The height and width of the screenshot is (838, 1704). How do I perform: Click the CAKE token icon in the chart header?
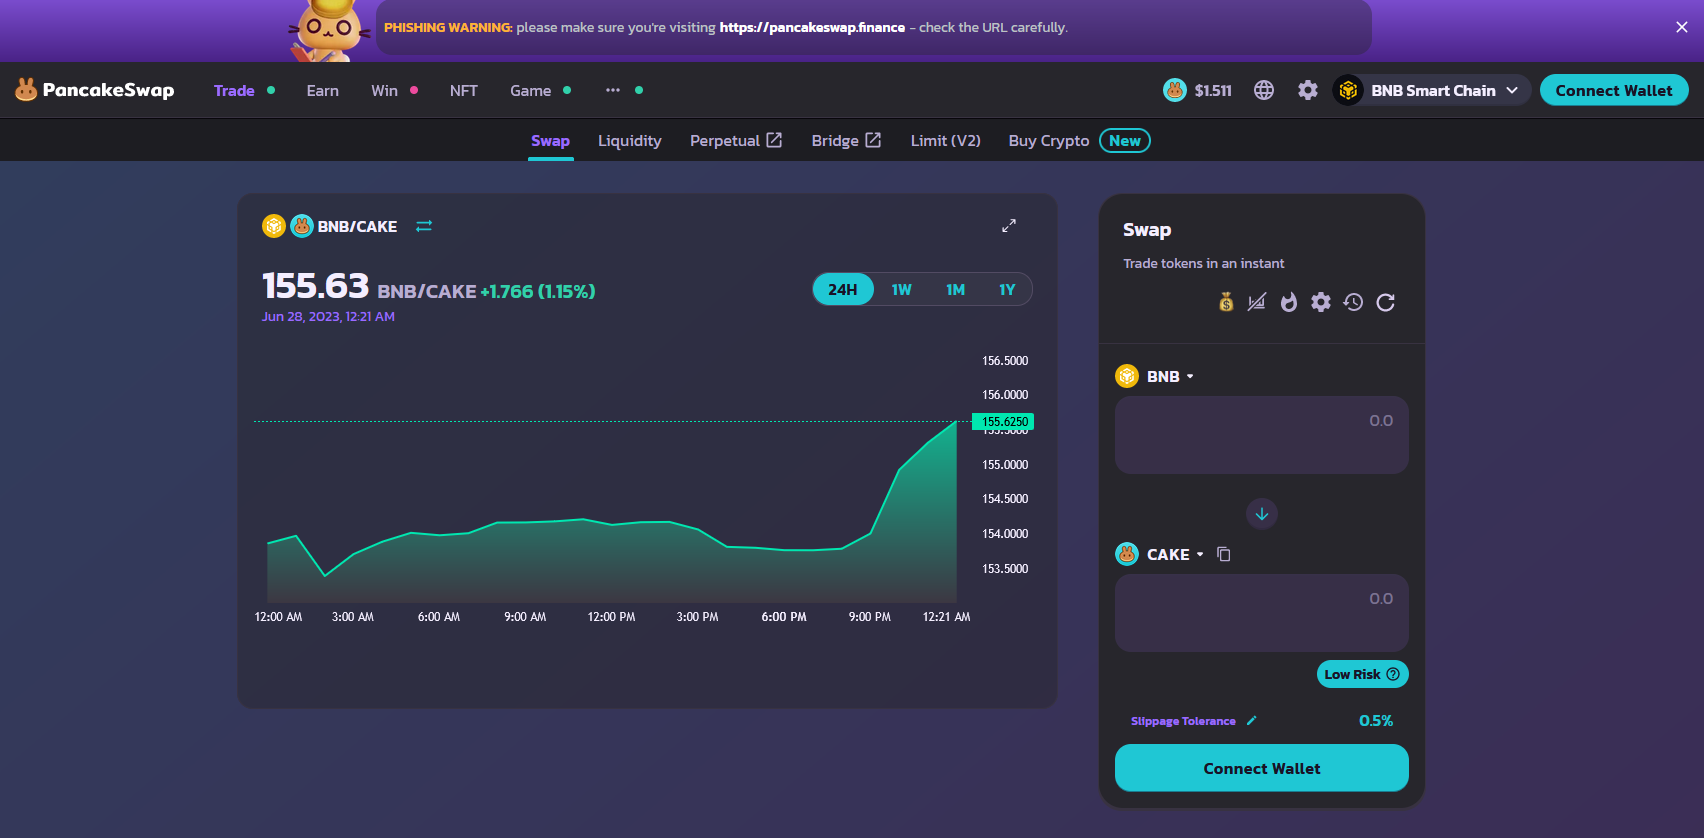coord(302,226)
